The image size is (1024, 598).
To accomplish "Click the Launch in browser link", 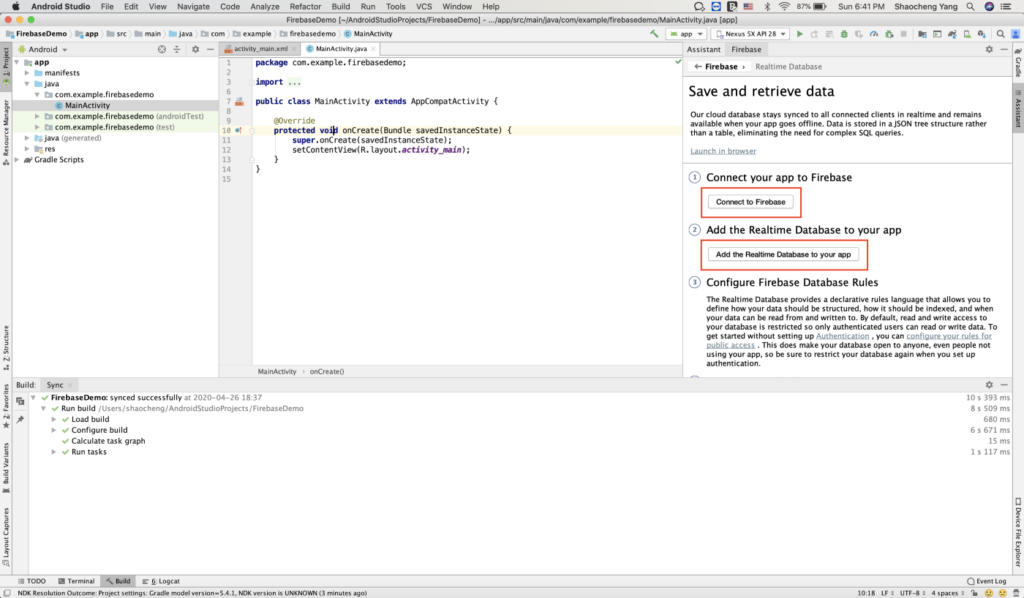I will click(x=723, y=151).
